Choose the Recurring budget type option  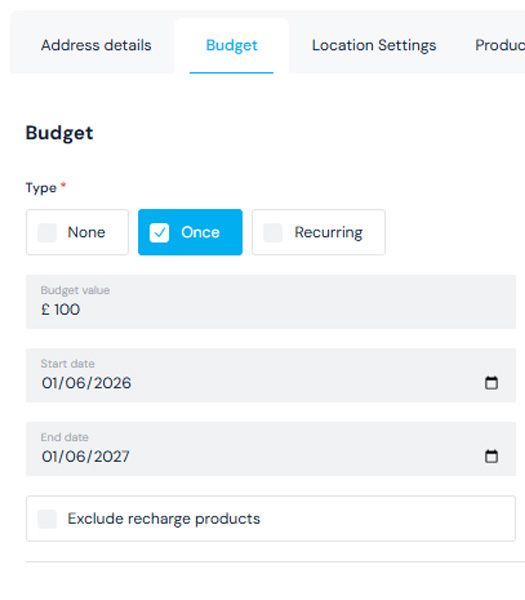[318, 232]
